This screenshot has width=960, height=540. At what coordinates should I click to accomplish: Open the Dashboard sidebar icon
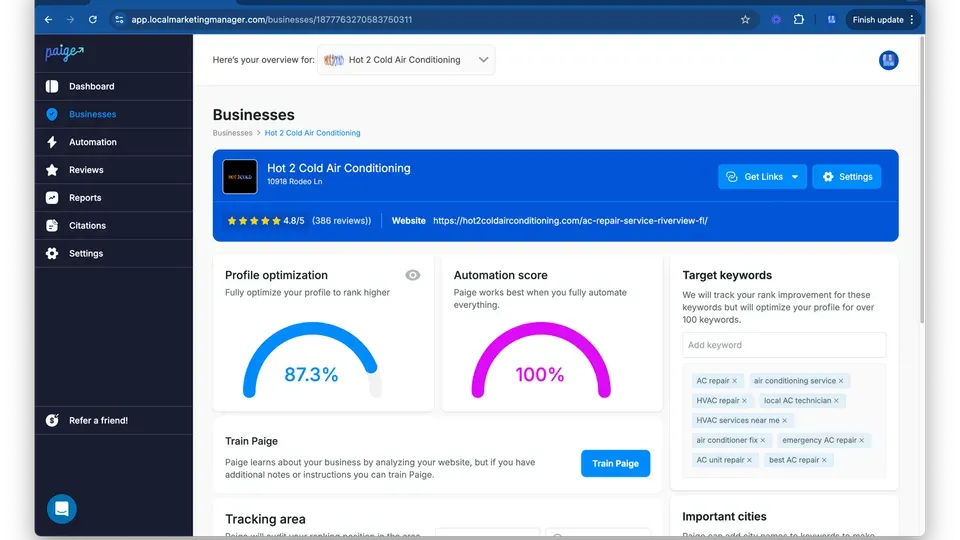point(52,86)
